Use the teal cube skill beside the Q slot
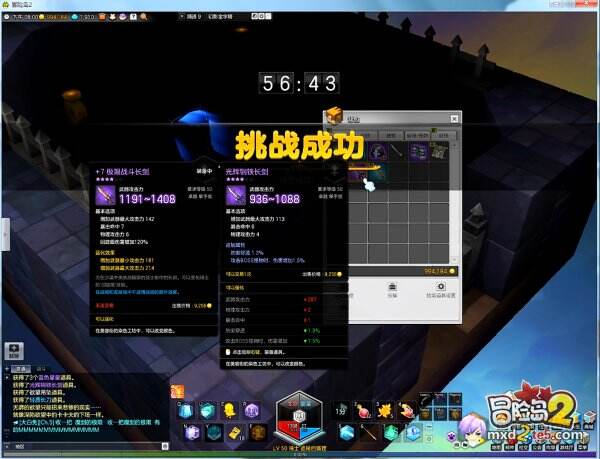 point(208,411)
